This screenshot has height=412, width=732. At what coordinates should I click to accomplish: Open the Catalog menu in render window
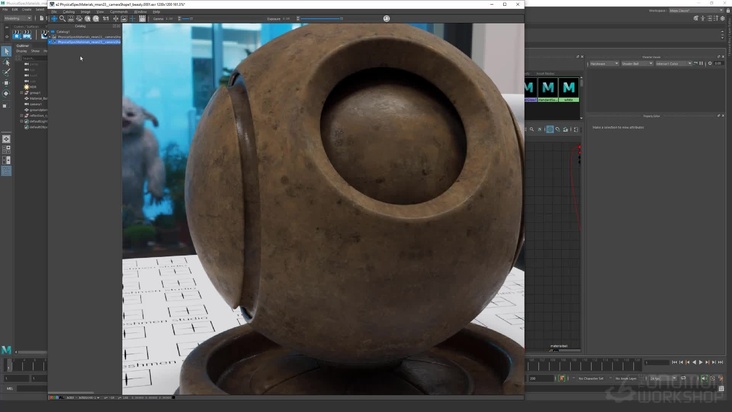(x=69, y=12)
